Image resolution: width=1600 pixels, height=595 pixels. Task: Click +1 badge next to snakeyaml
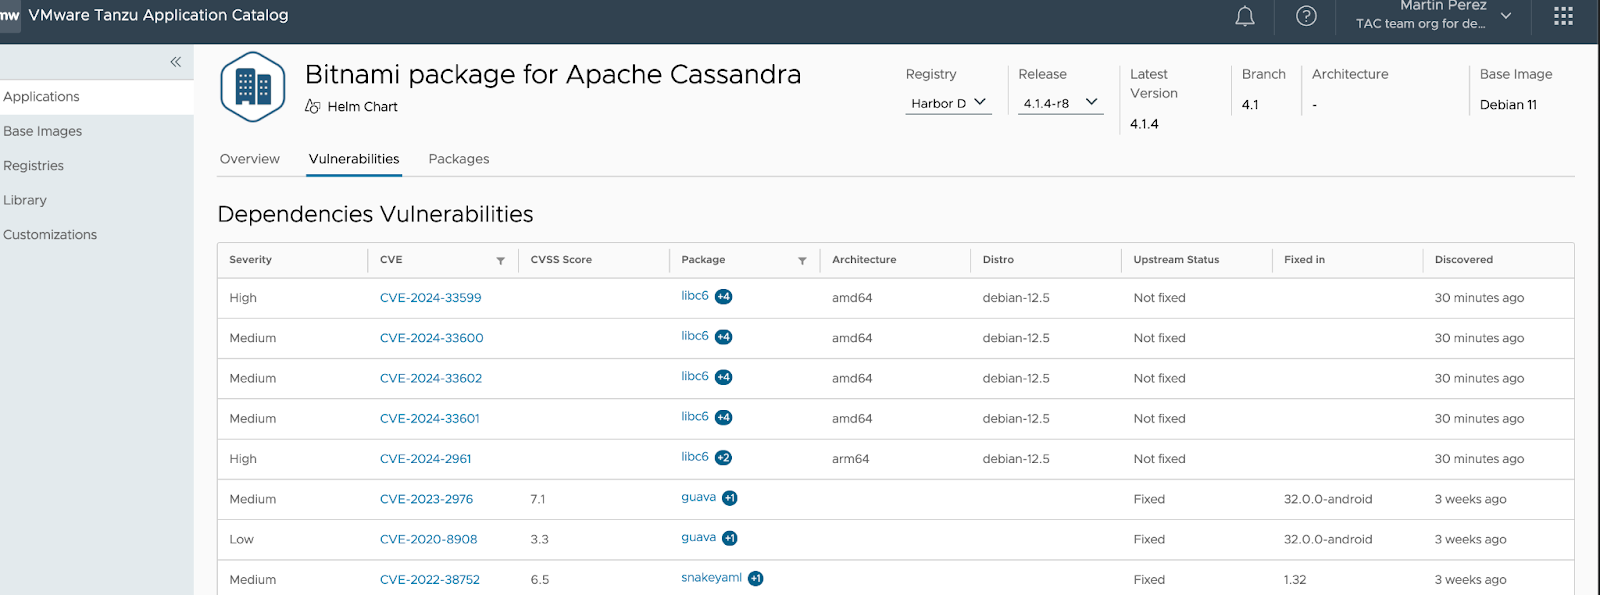click(756, 578)
